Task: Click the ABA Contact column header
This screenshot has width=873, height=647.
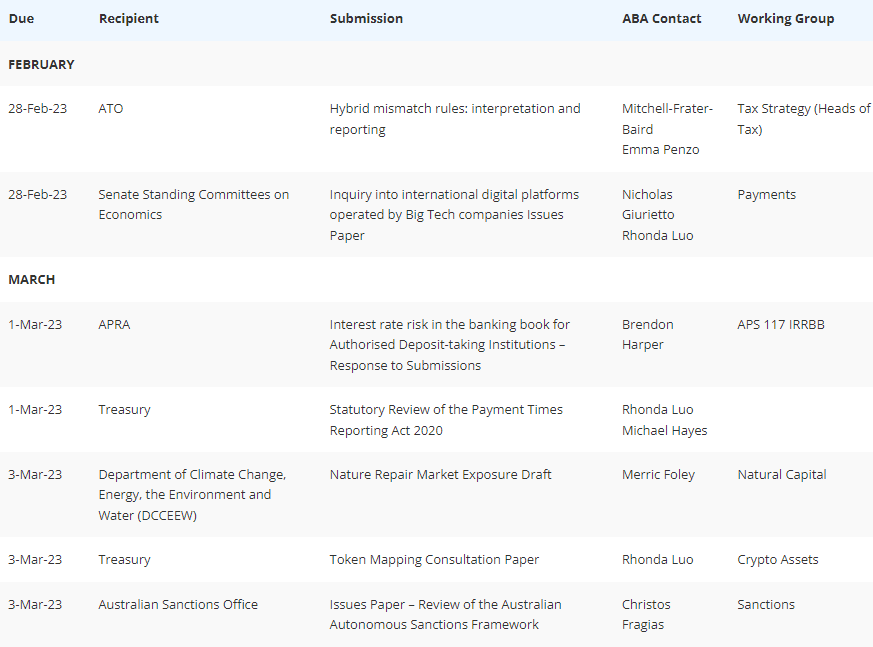Action: coord(661,18)
